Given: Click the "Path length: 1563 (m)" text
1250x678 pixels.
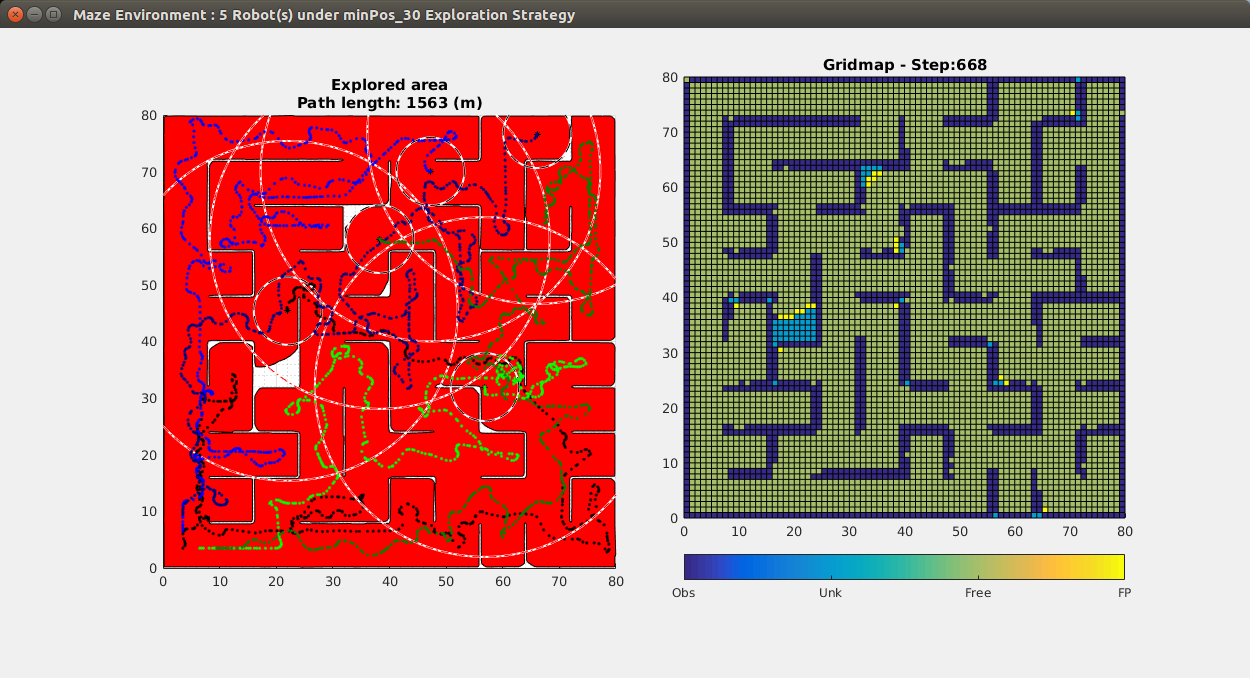Looking at the screenshot, I should [389, 102].
